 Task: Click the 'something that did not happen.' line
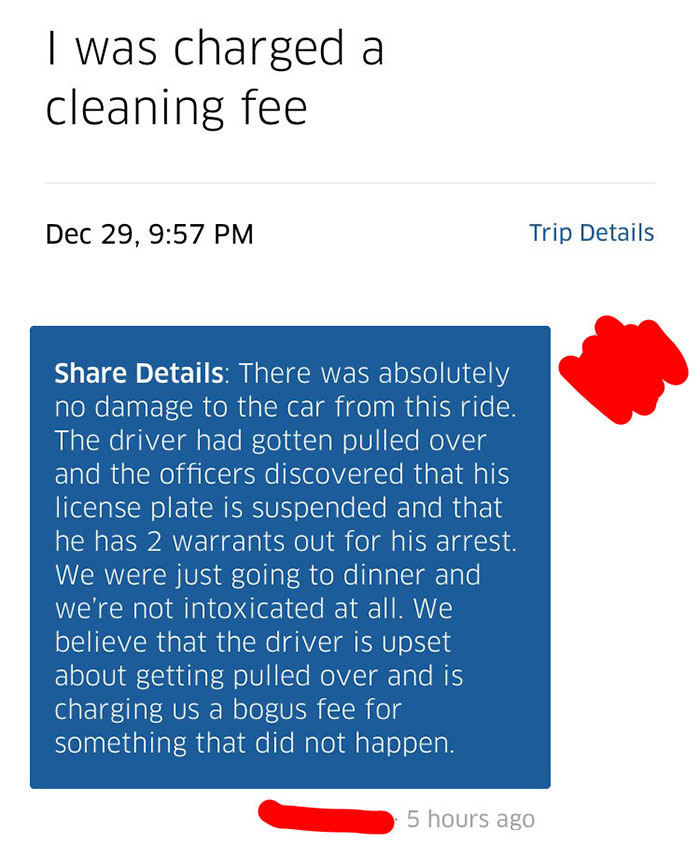(x=254, y=744)
